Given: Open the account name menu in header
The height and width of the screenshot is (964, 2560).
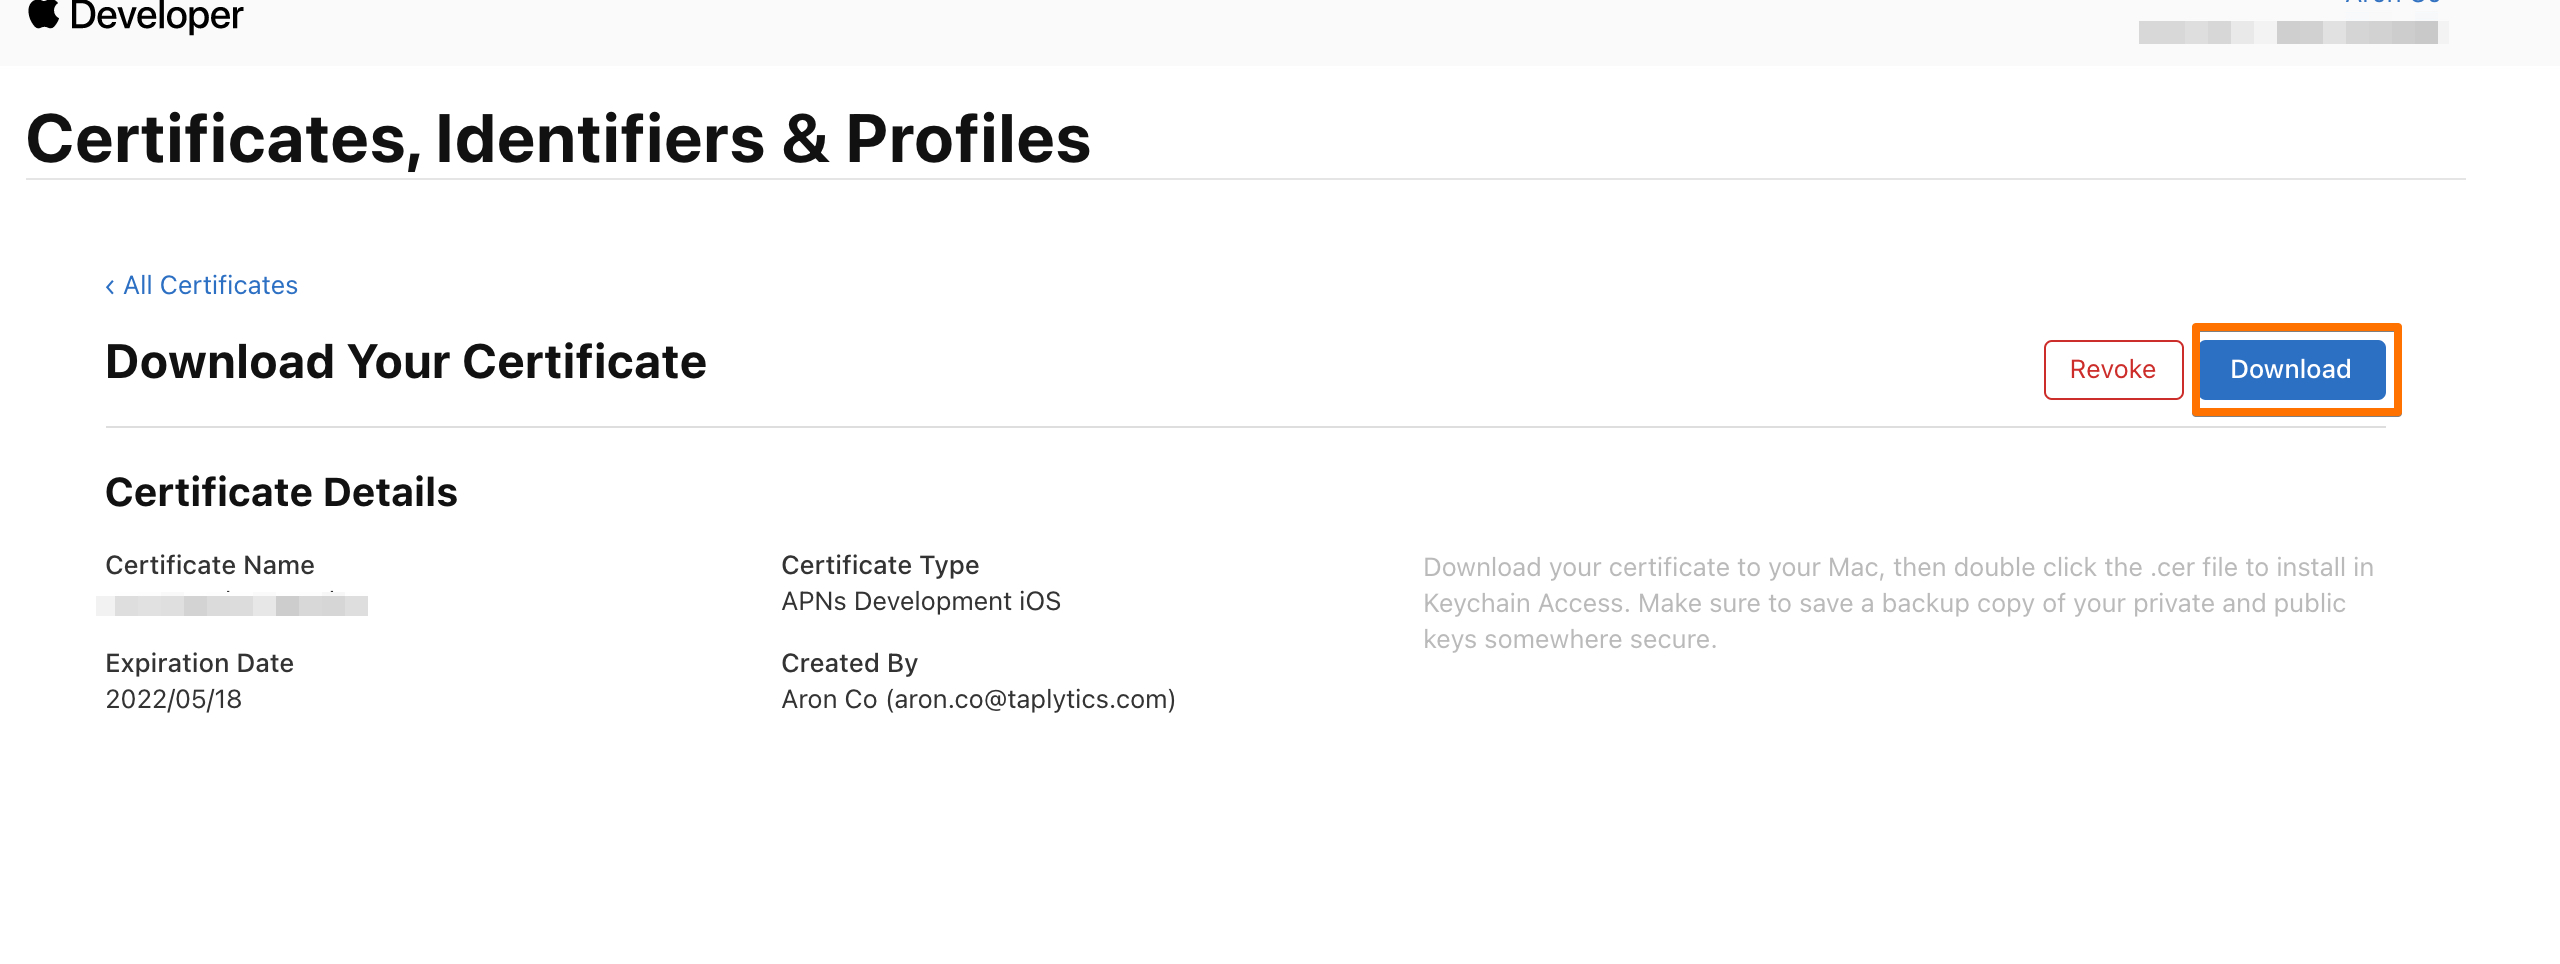Looking at the screenshot, I should [2392, 3].
